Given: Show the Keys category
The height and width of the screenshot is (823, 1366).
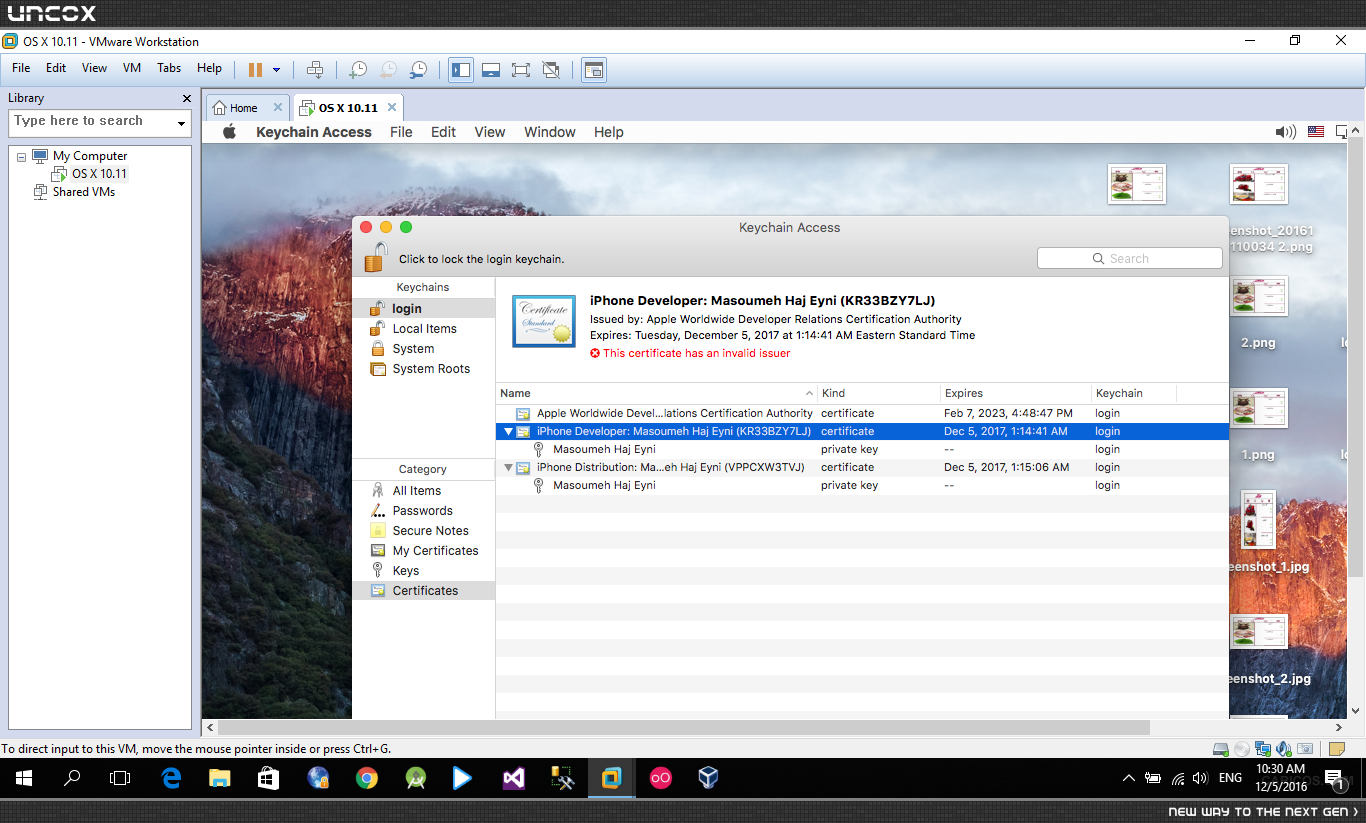Looking at the screenshot, I should click(424, 571).
